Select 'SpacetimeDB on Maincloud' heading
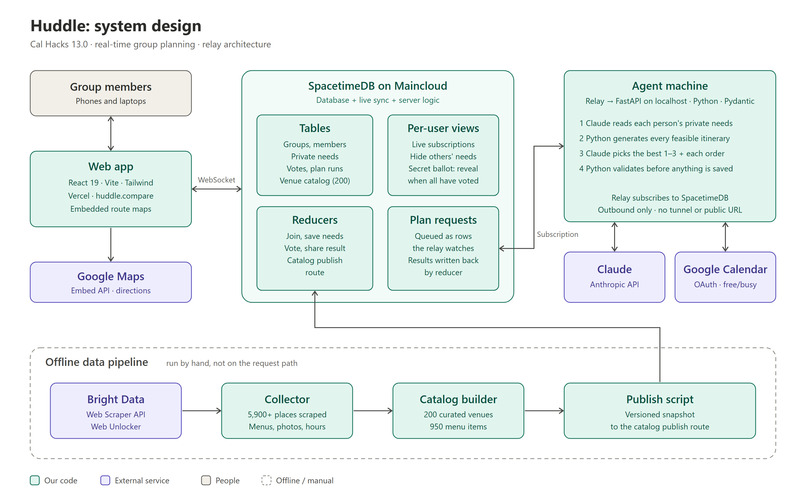The height and width of the screenshot is (504, 806). pyautogui.click(x=377, y=86)
